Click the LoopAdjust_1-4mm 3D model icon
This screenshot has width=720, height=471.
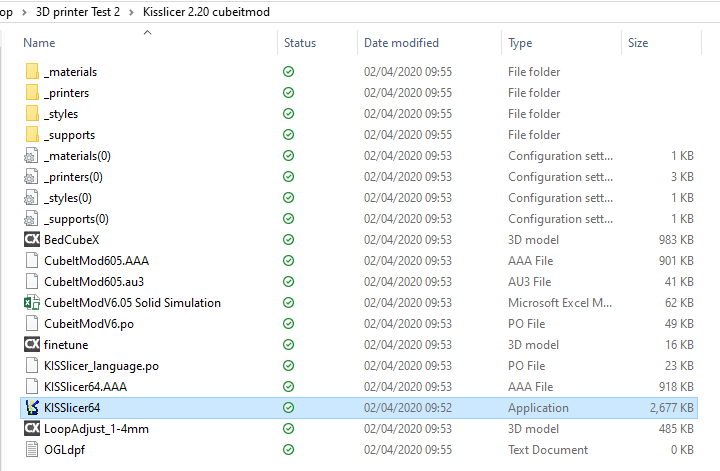[32, 429]
